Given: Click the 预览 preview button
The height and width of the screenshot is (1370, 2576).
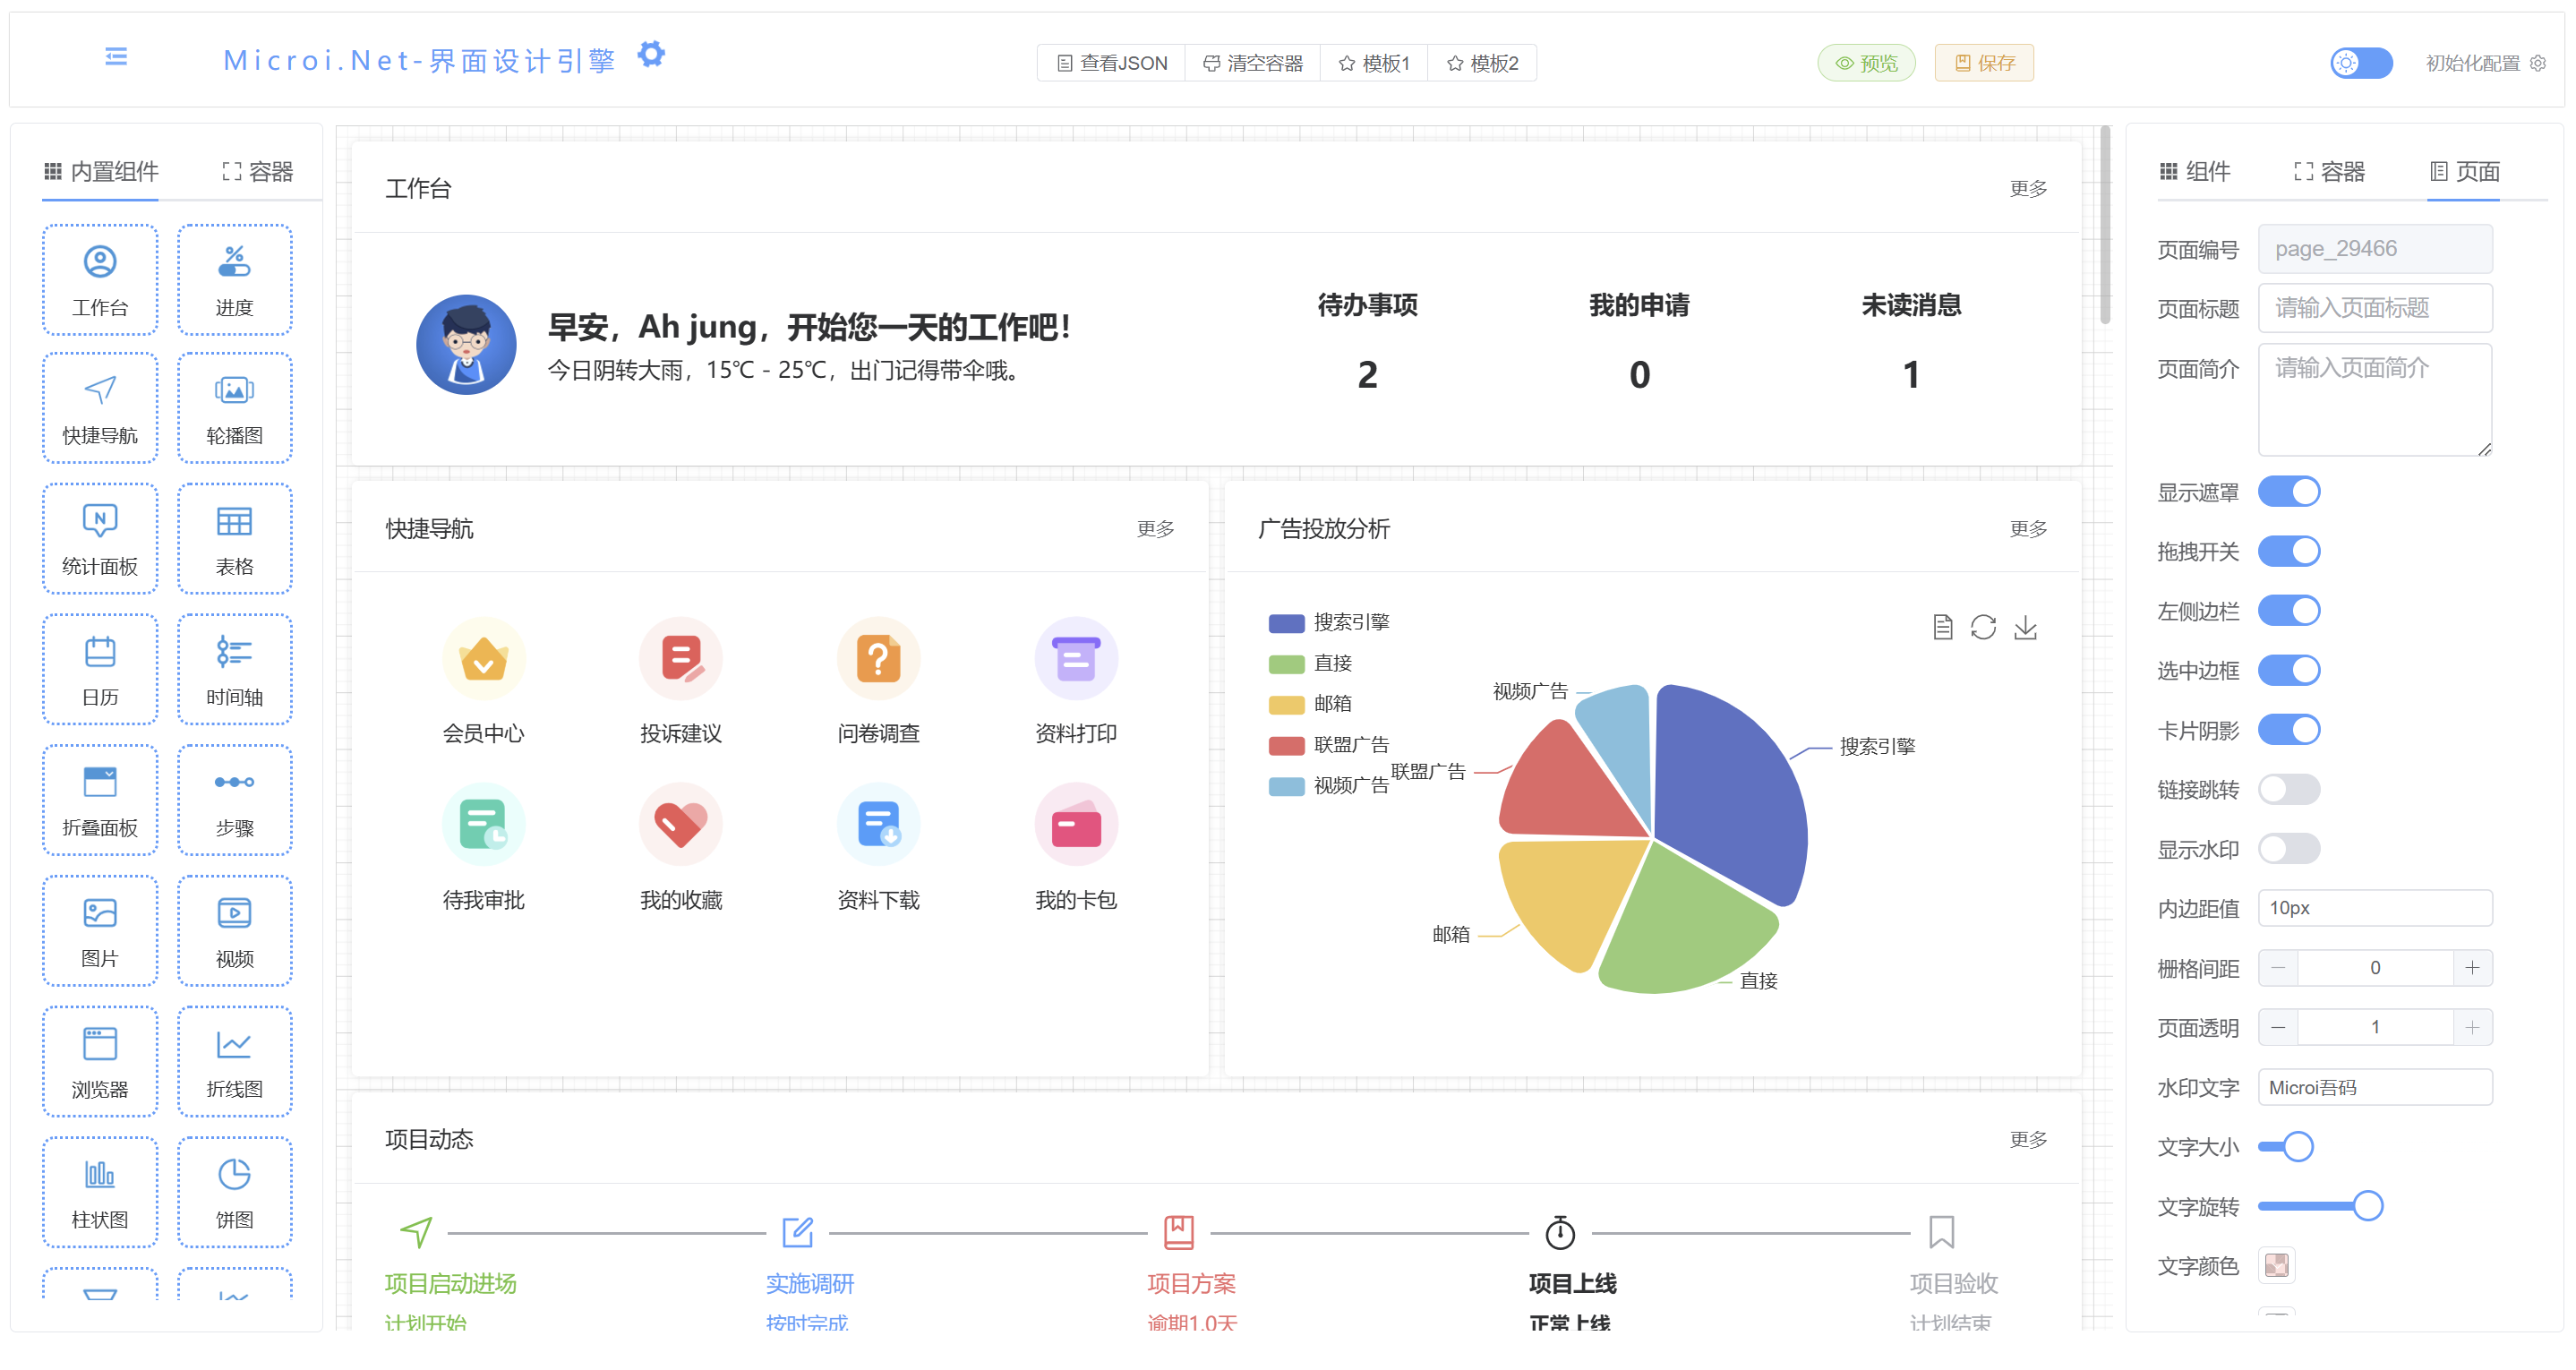Looking at the screenshot, I should (x=1866, y=63).
